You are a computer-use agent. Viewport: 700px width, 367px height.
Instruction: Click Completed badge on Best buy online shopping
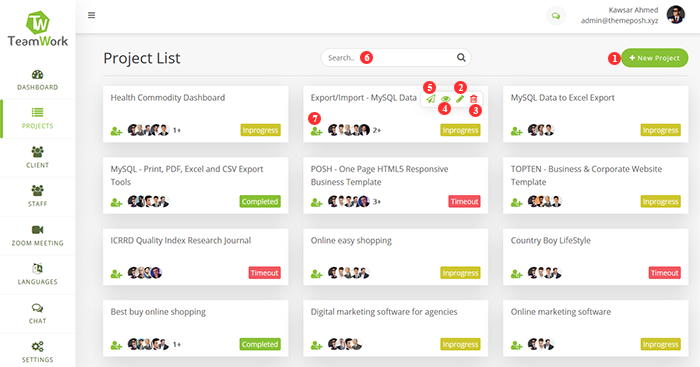[260, 344]
